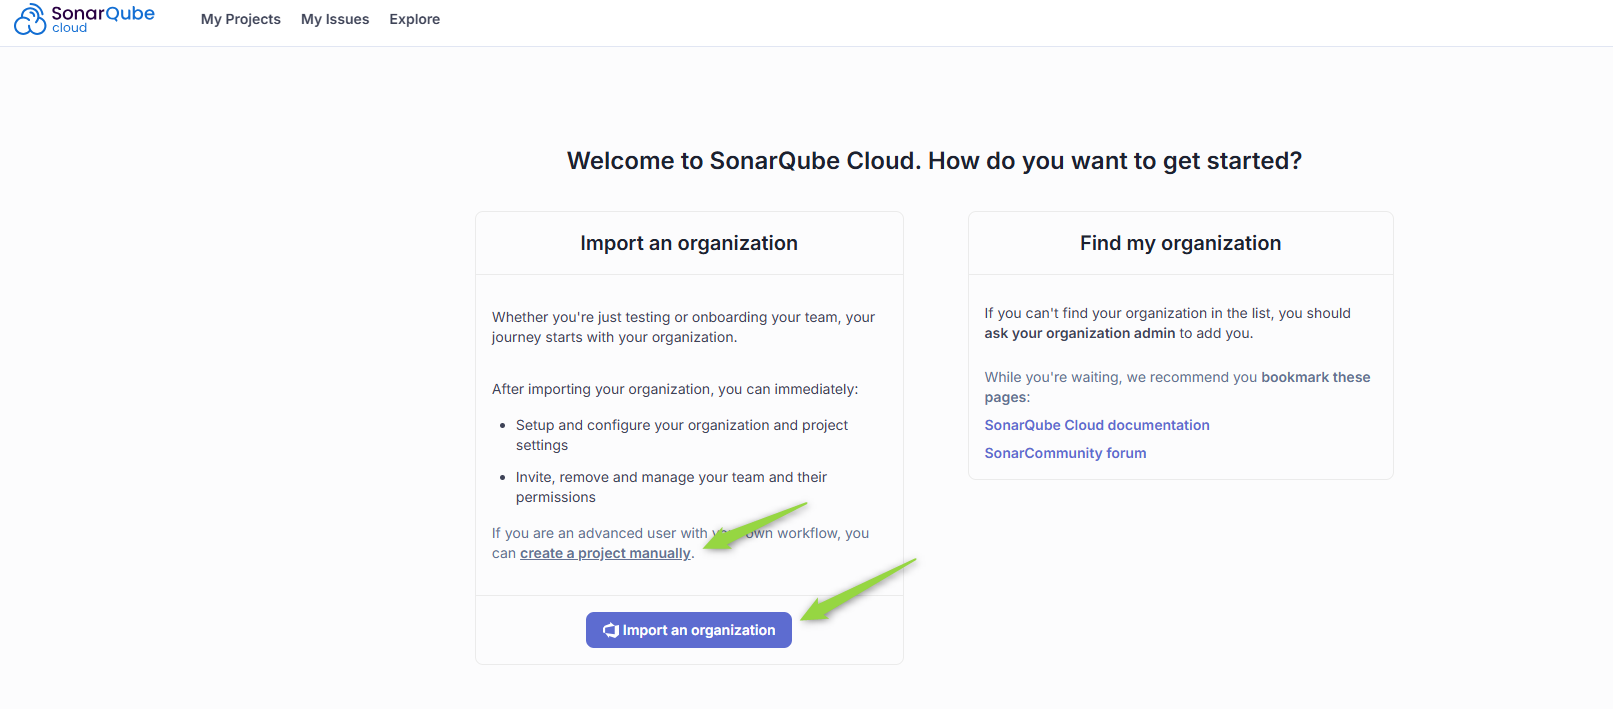The image size is (1613, 709).
Task: Click the SonarQube Cloud logo
Action: point(84,19)
